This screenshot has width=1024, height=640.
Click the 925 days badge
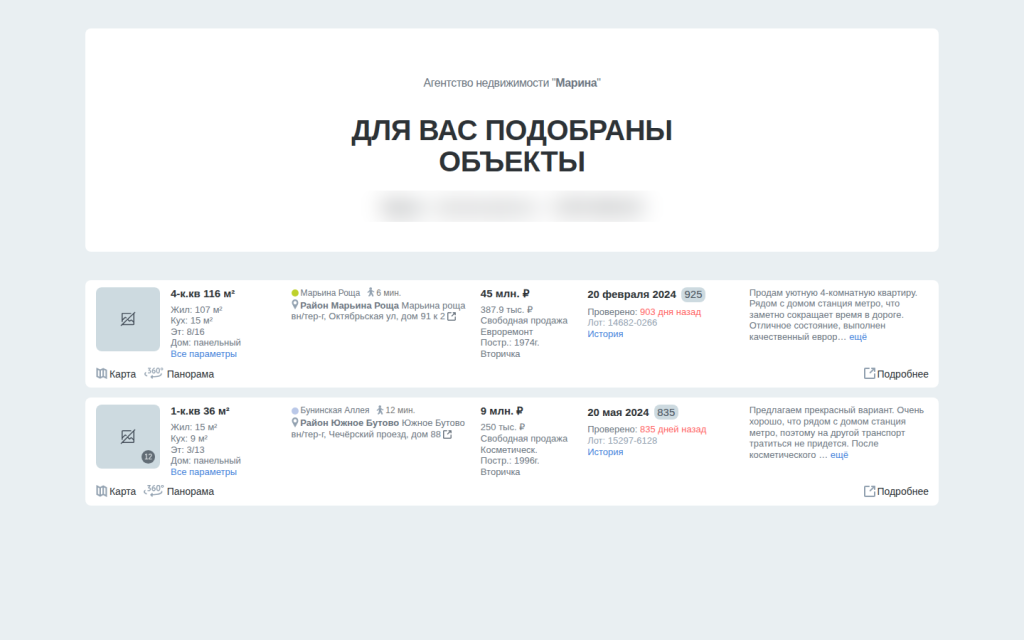[x=693, y=295]
